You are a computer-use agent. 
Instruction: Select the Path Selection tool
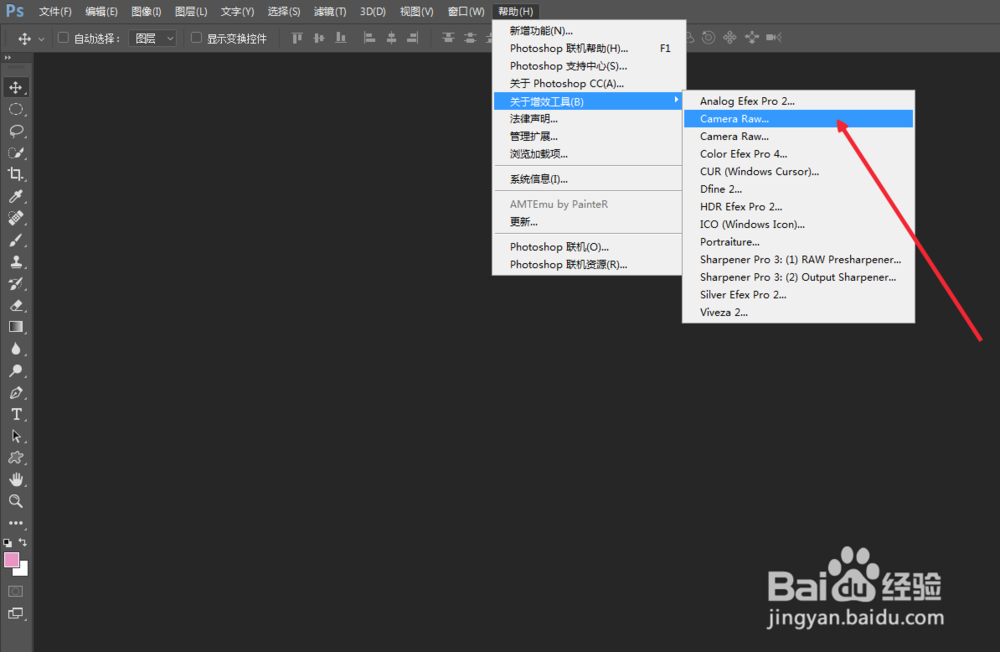point(16,436)
